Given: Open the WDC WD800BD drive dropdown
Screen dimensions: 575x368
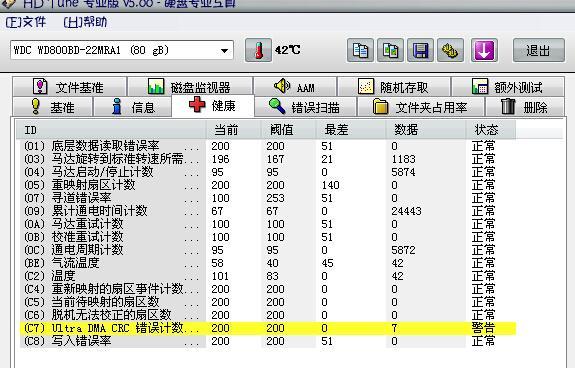Looking at the screenshot, I should [122, 50].
